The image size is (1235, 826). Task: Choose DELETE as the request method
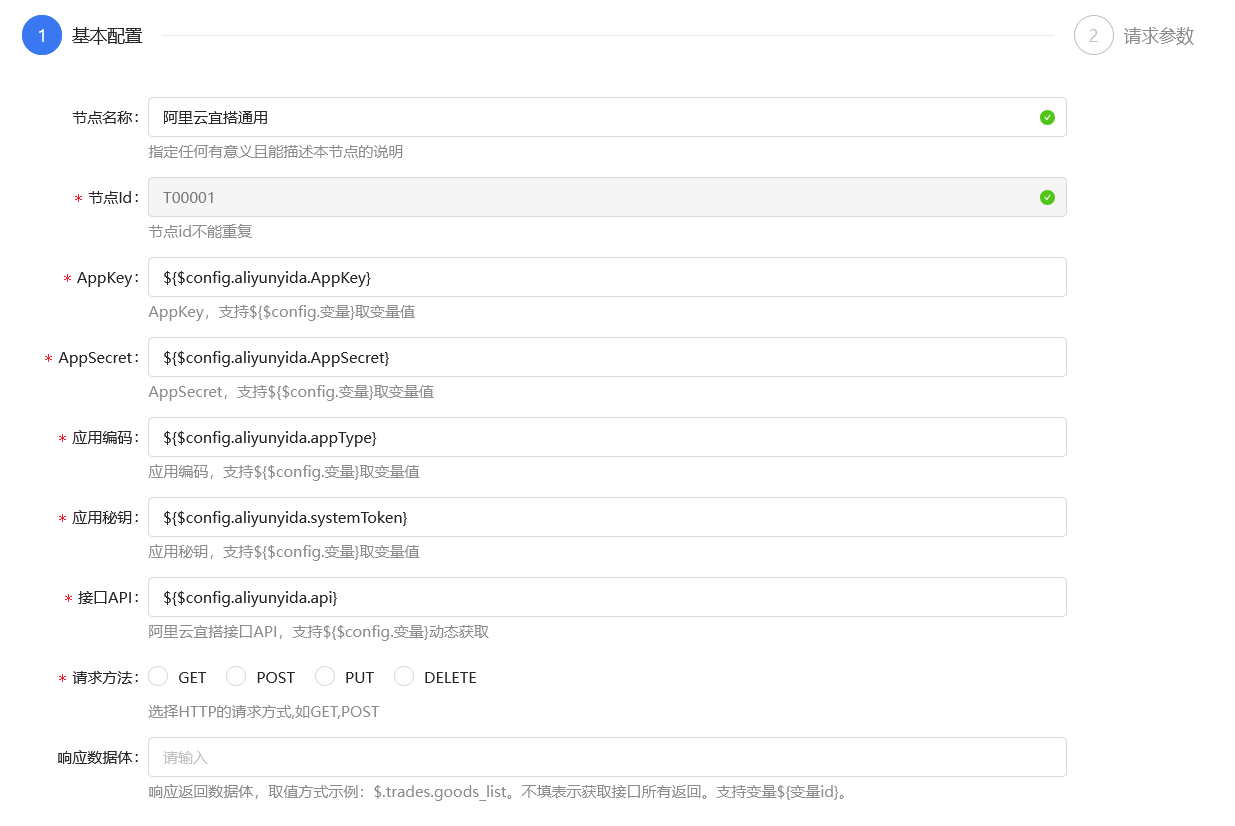(x=404, y=677)
